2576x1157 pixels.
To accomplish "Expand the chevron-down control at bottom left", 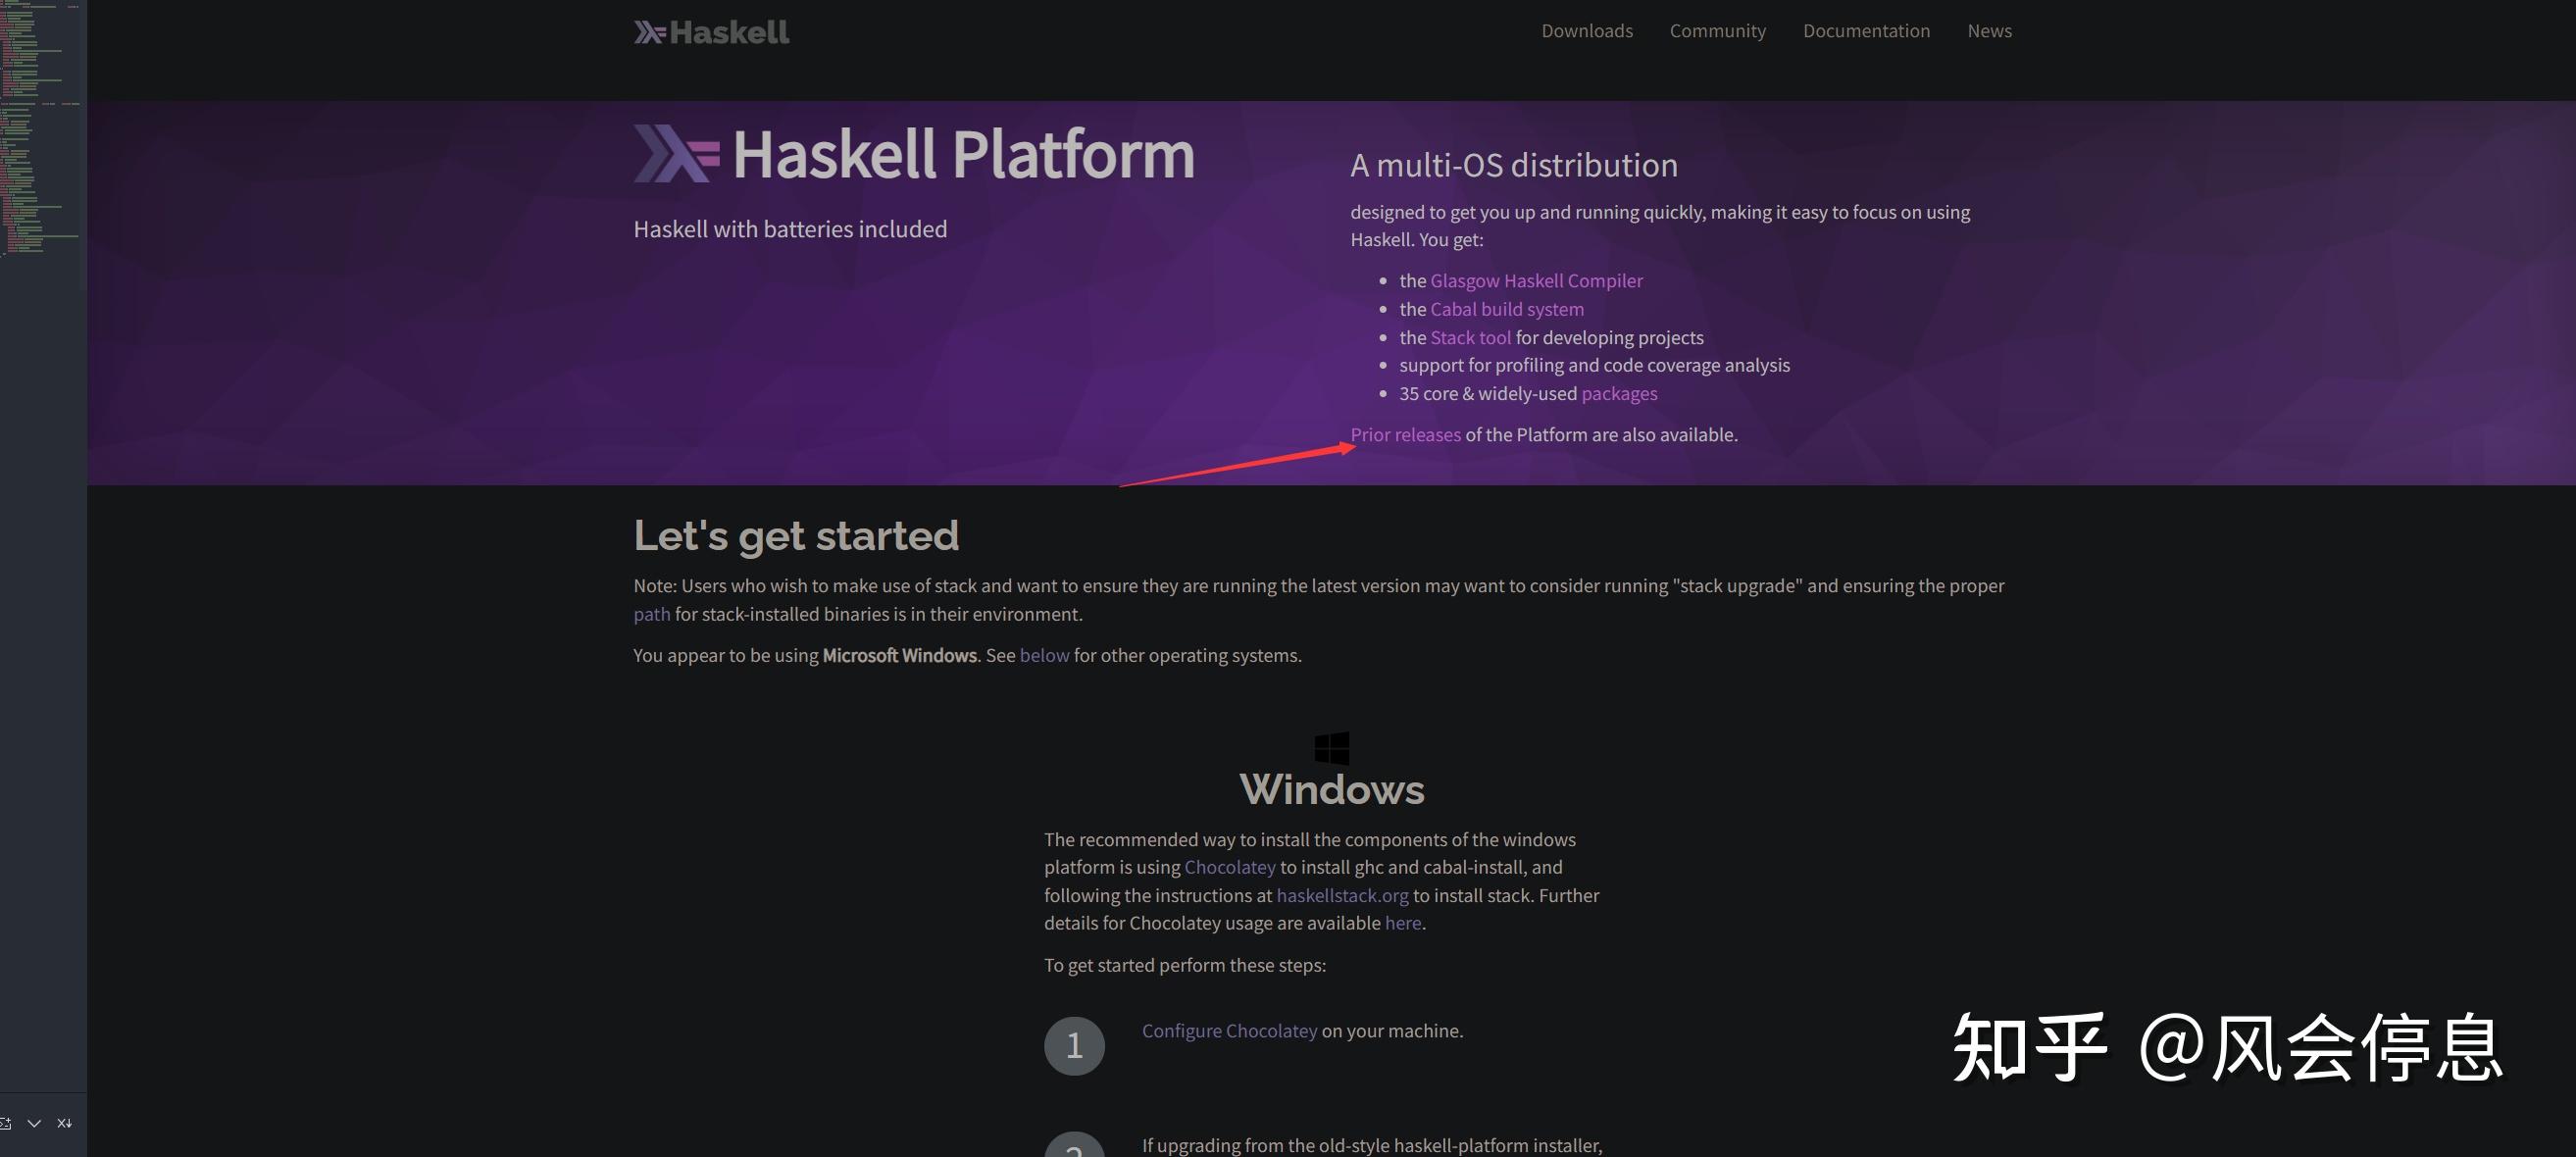I will [35, 1122].
